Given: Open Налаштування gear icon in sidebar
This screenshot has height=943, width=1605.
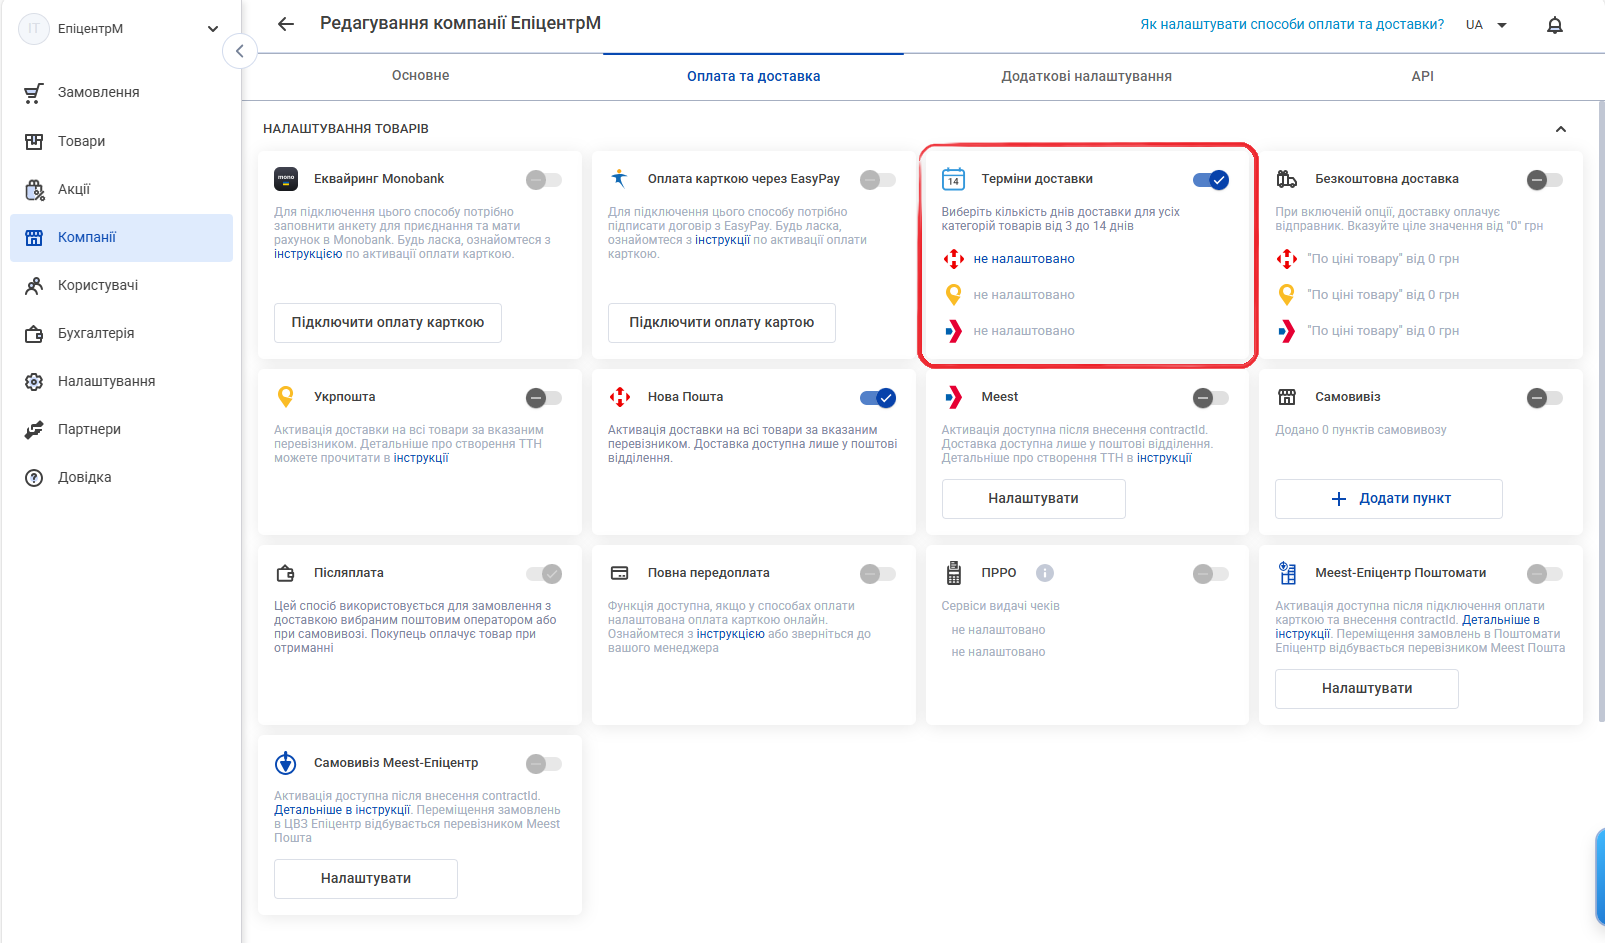Looking at the screenshot, I should click(34, 381).
